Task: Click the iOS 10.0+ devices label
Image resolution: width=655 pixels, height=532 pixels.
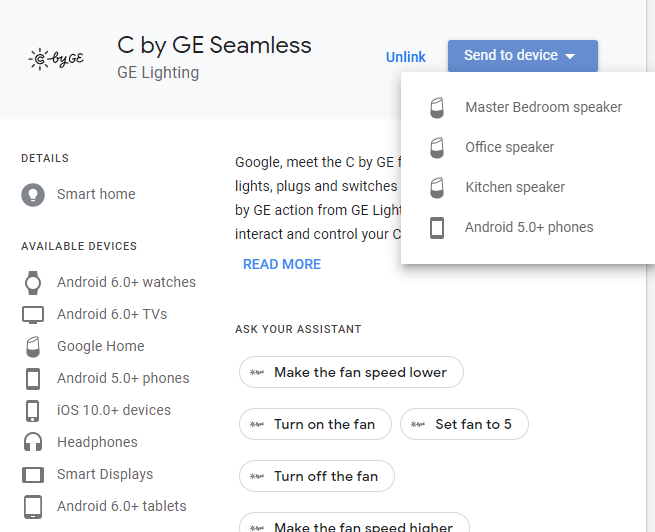Action: (114, 410)
